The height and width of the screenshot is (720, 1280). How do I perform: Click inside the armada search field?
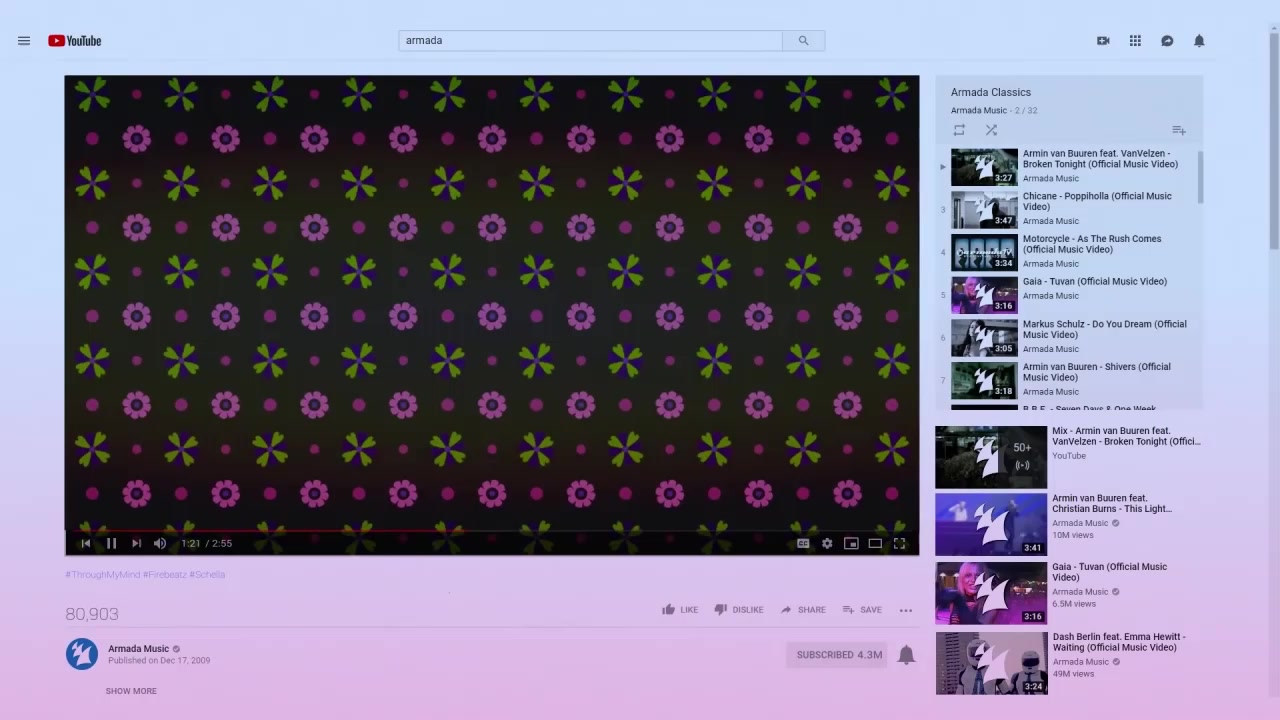coord(590,41)
